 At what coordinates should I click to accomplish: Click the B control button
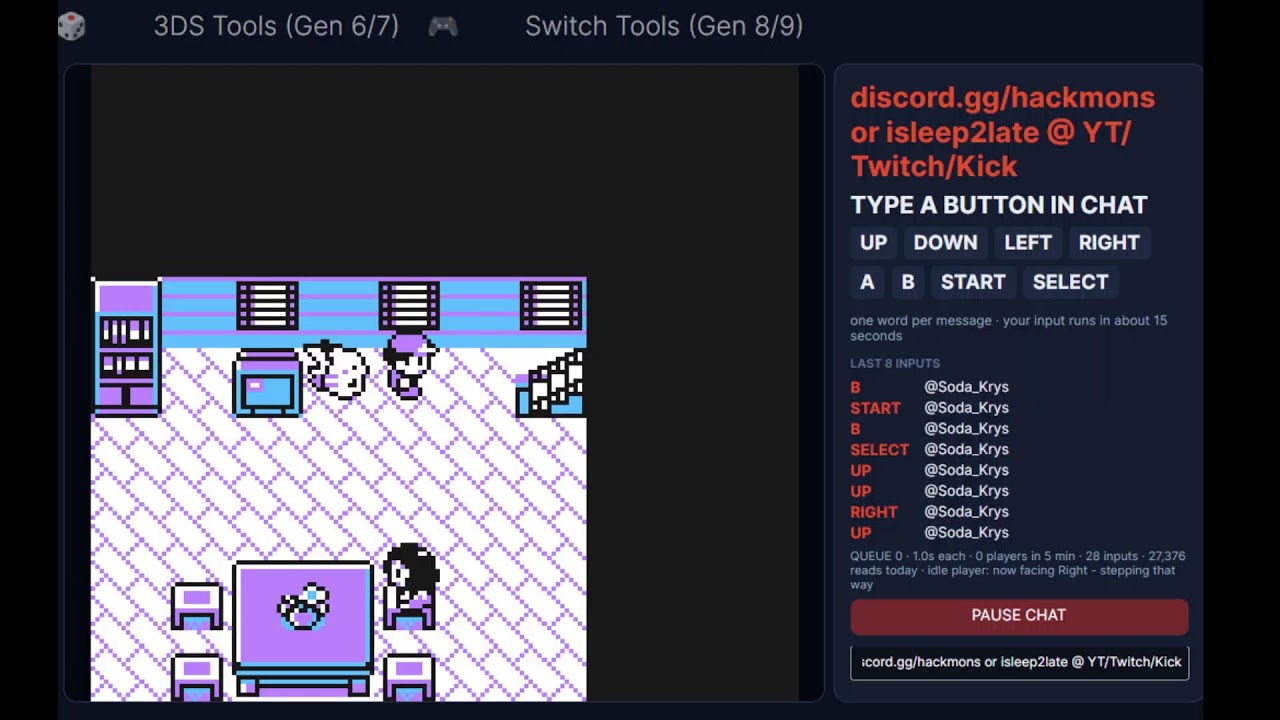[x=908, y=282]
